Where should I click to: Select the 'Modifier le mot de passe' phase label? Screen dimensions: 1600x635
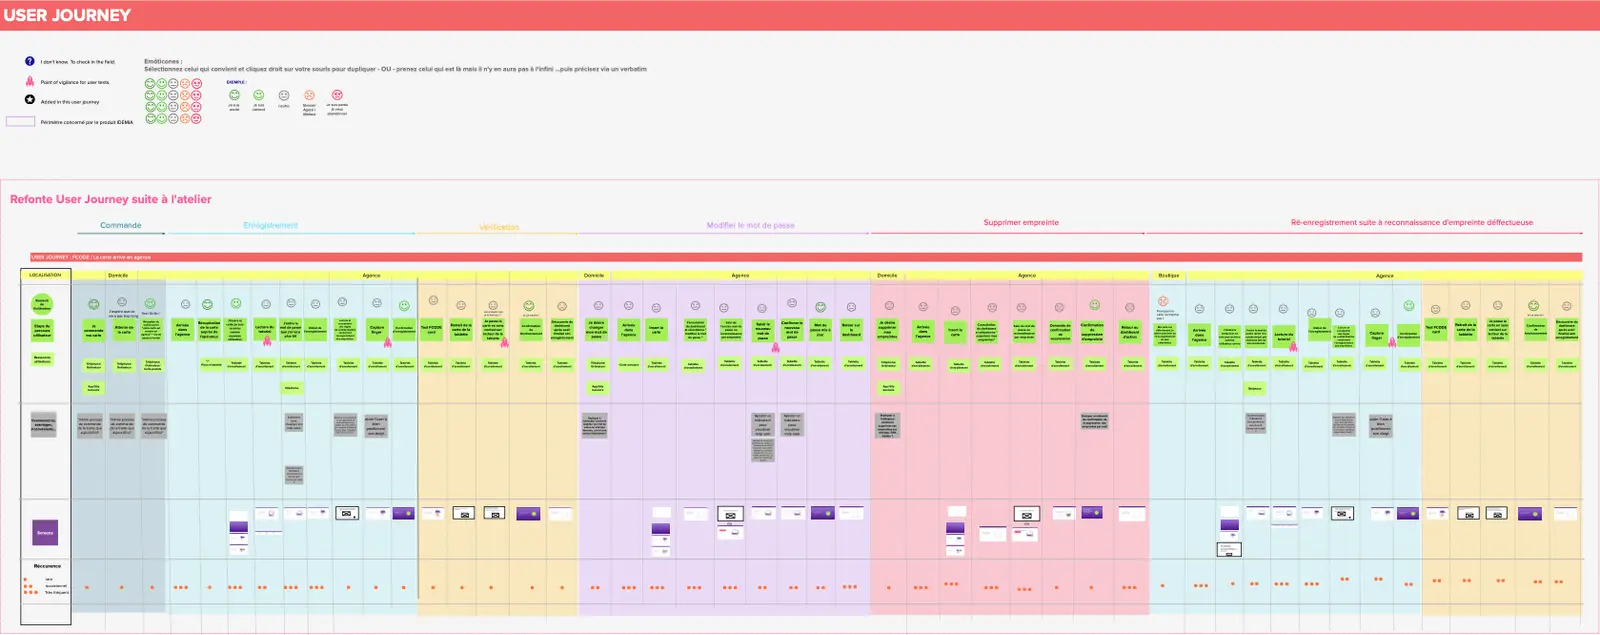tap(751, 225)
